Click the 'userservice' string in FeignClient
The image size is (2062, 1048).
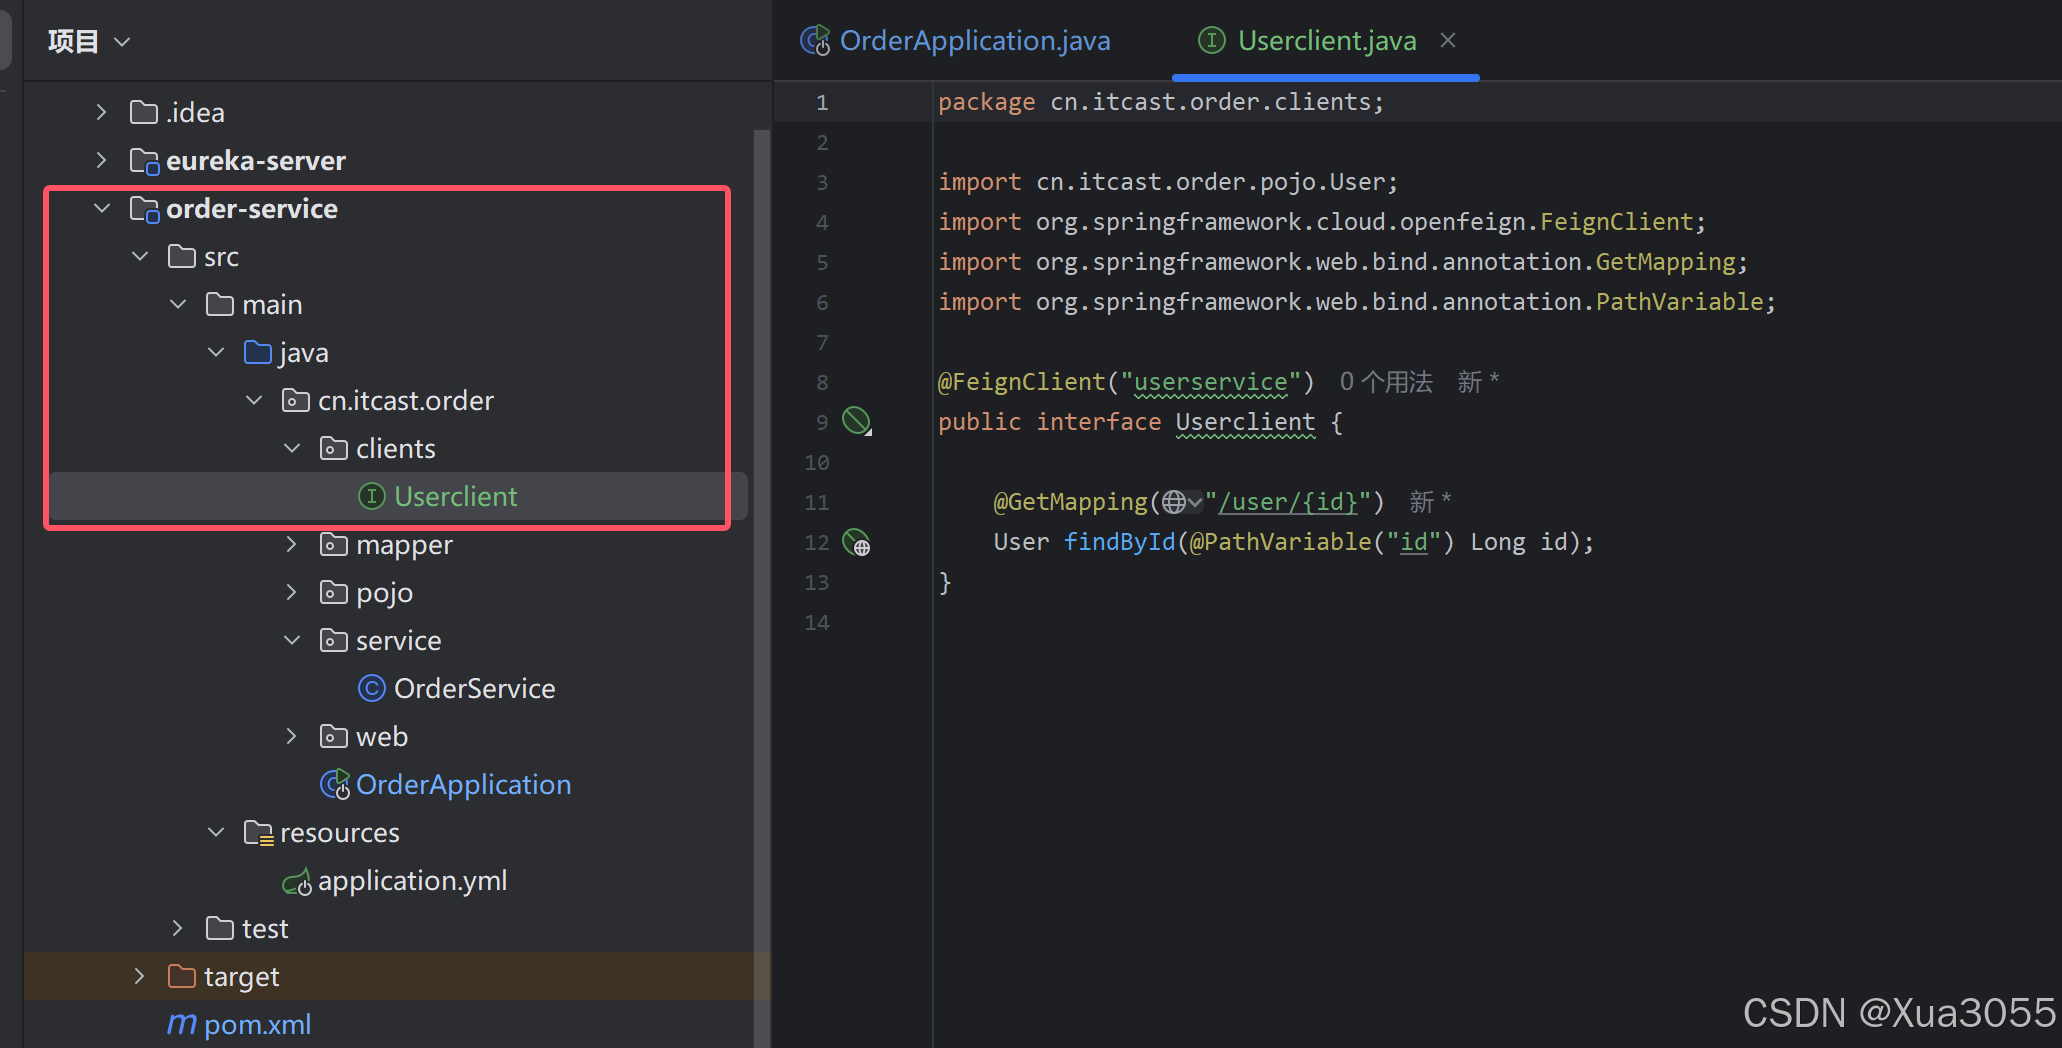[1210, 382]
